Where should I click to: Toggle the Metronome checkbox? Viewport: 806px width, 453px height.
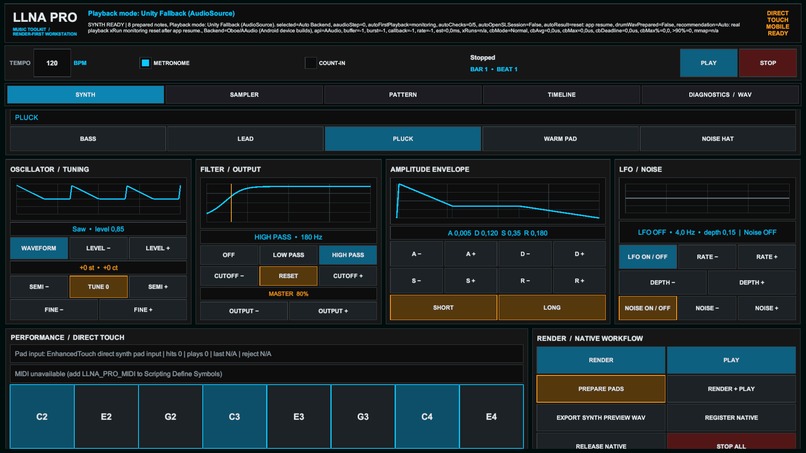pos(145,63)
